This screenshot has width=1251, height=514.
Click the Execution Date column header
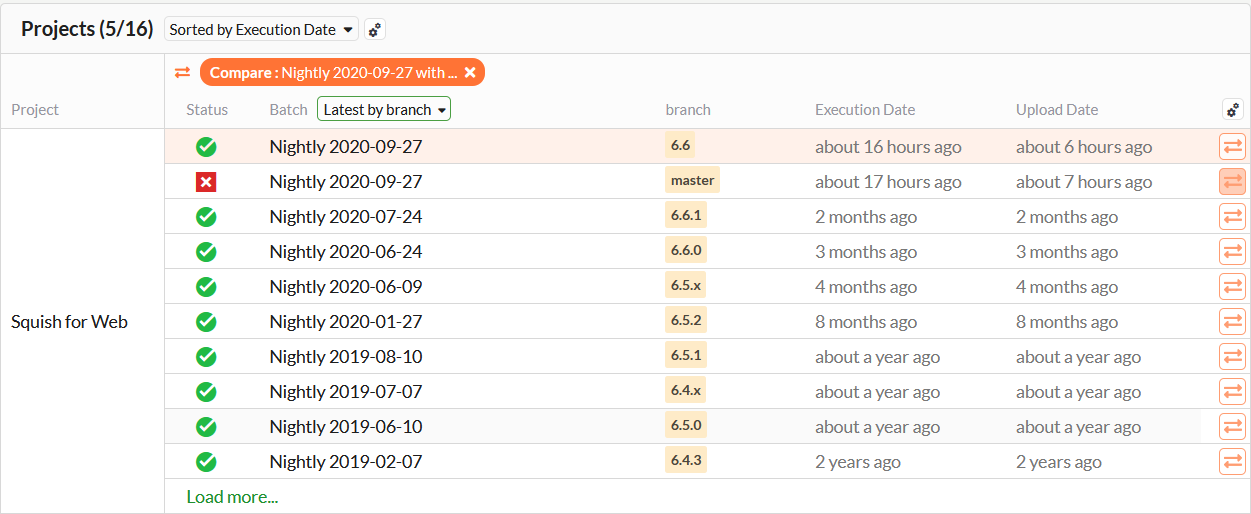865,110
